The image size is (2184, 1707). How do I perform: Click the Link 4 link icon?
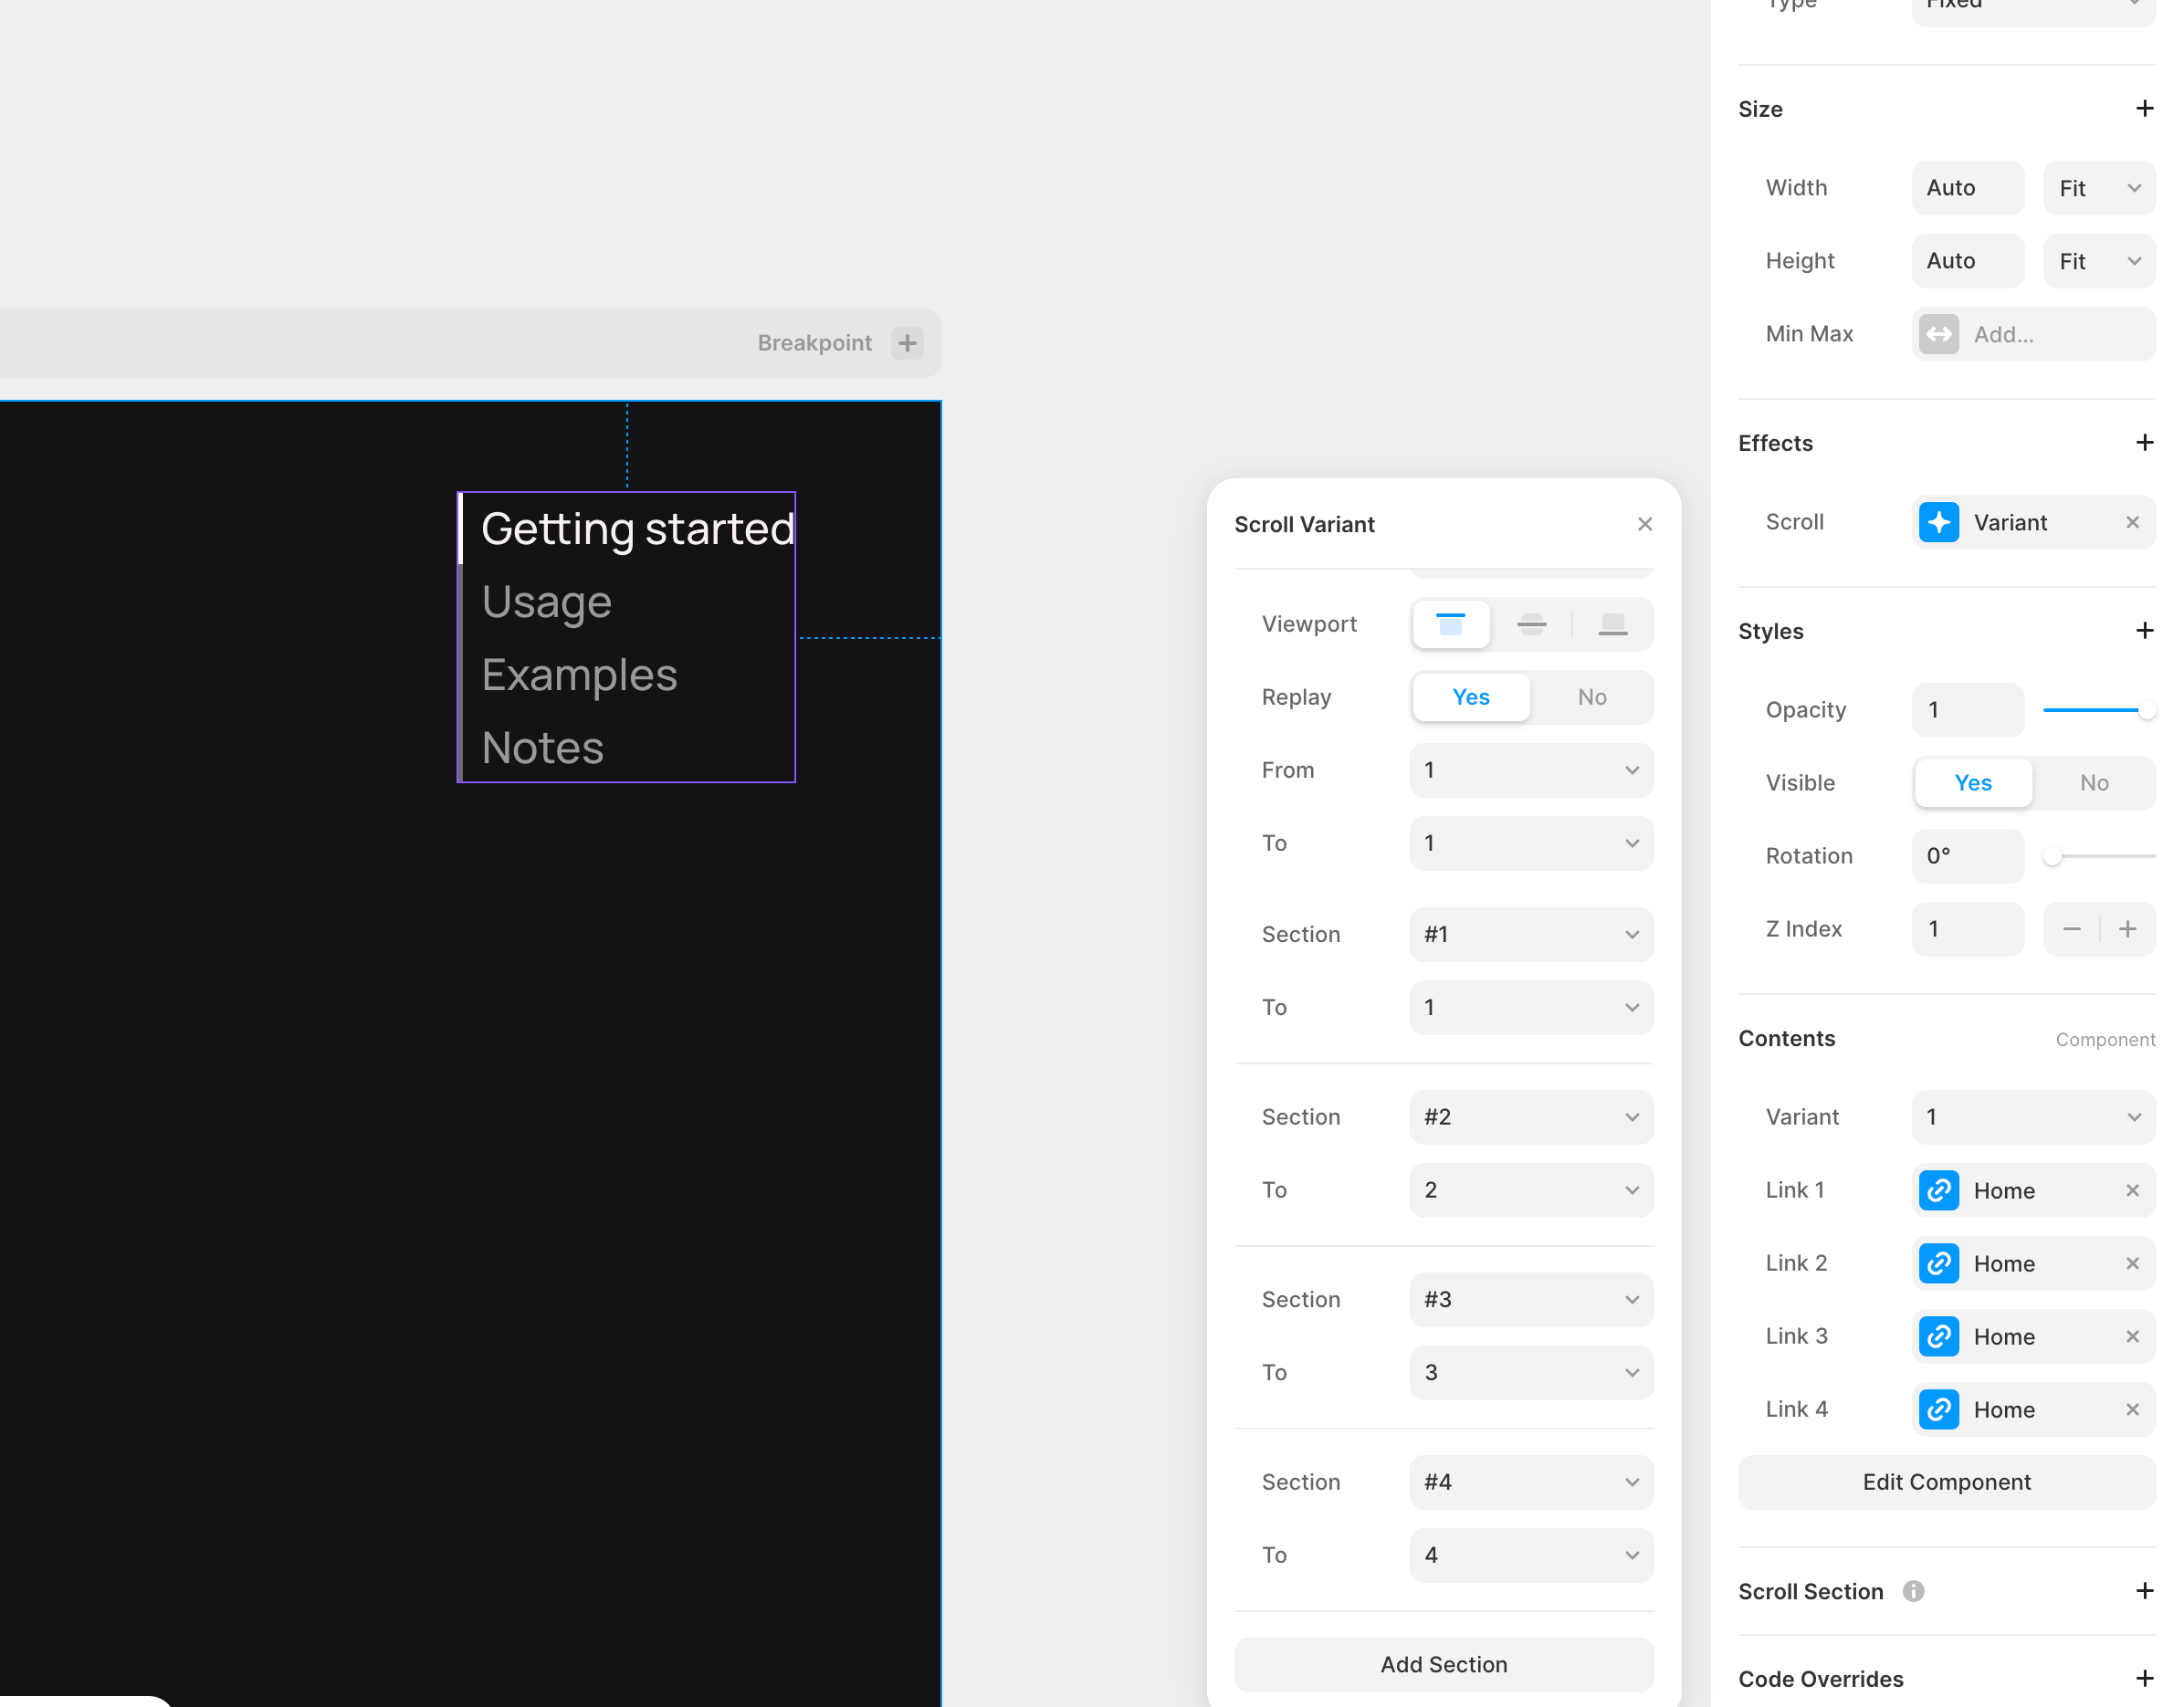tap(1939, 1409)
